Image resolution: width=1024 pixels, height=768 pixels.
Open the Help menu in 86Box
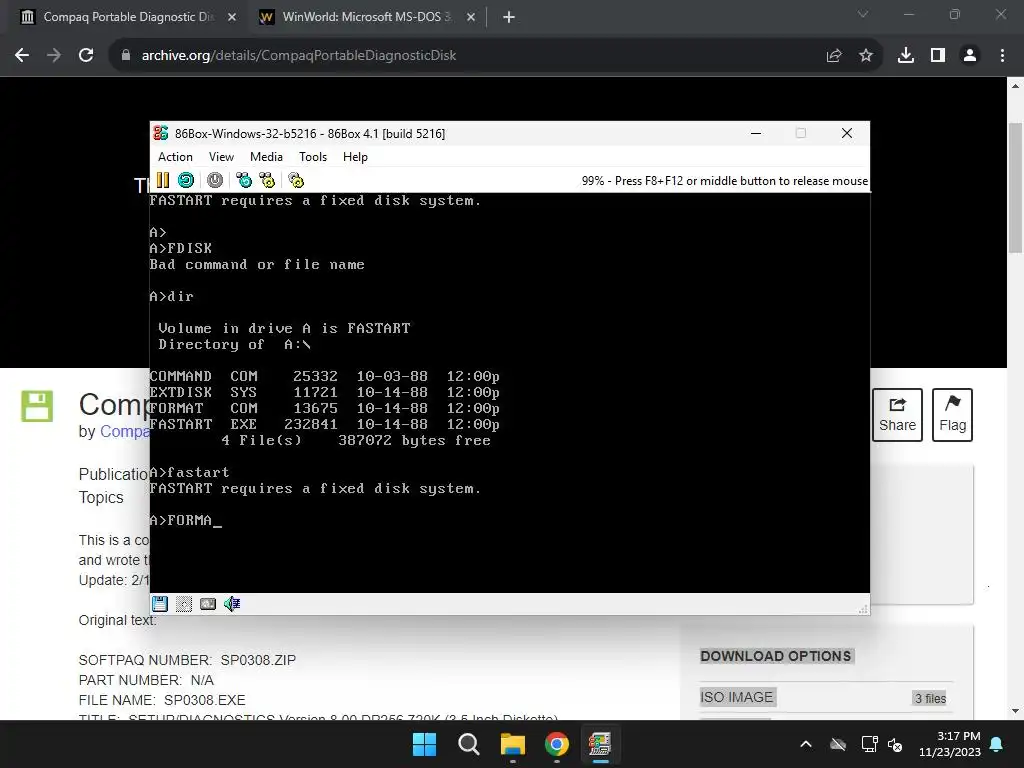click(355, 157)
